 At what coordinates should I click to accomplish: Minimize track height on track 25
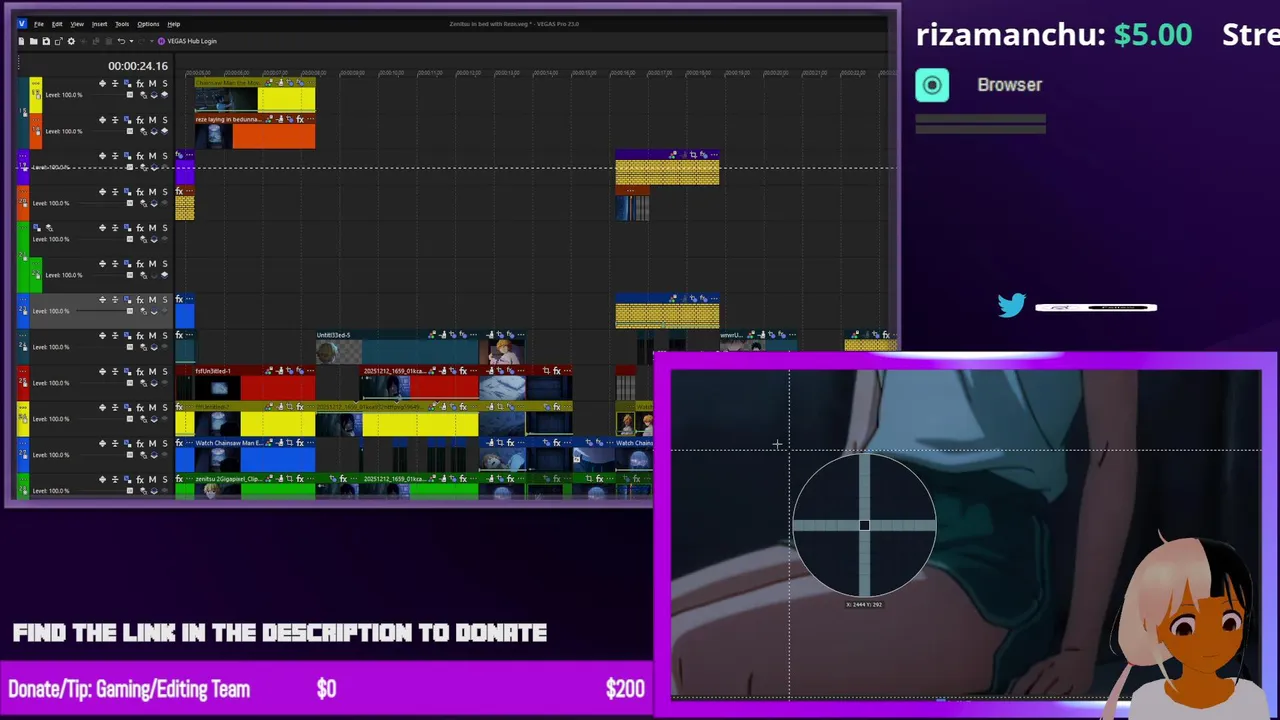click(x=114, y=372)
